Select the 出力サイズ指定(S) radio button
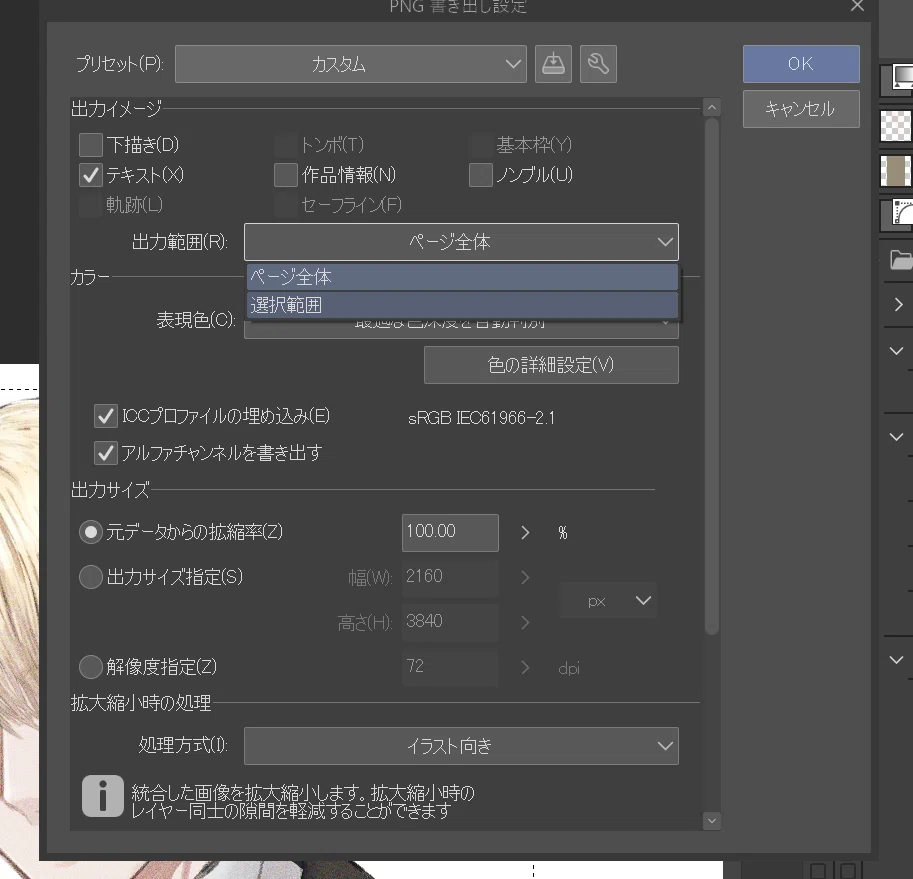 (x=91, y=577)
